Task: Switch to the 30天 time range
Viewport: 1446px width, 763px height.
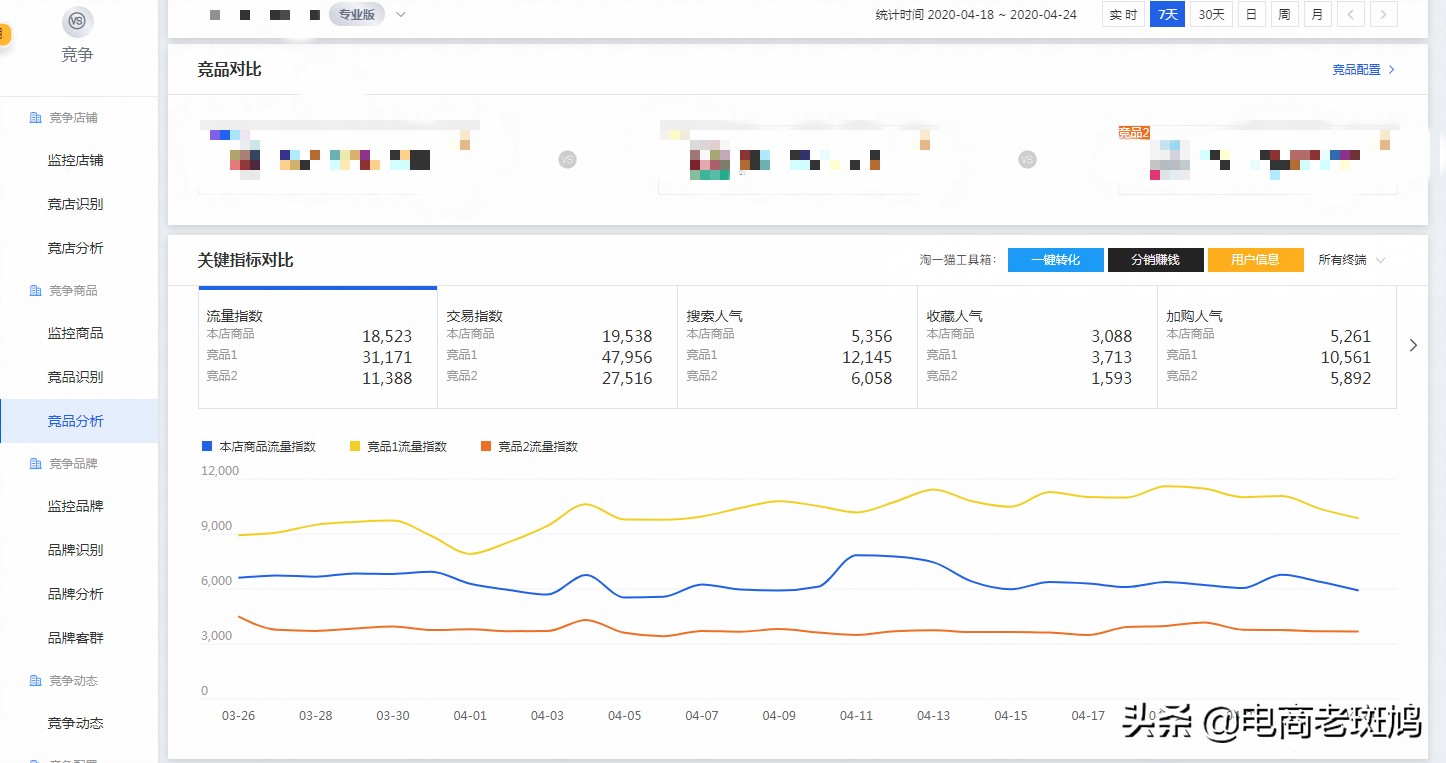Action: [1211, 14]
